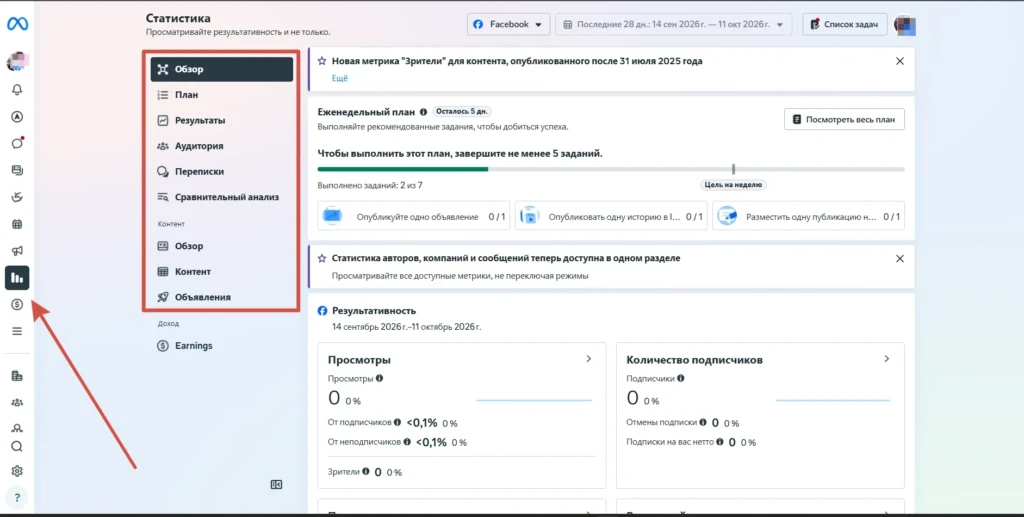Open the all tools hamburger icon
This screenshot has width=1024, height=517.
pyautogui.click(x=17, y=331)
